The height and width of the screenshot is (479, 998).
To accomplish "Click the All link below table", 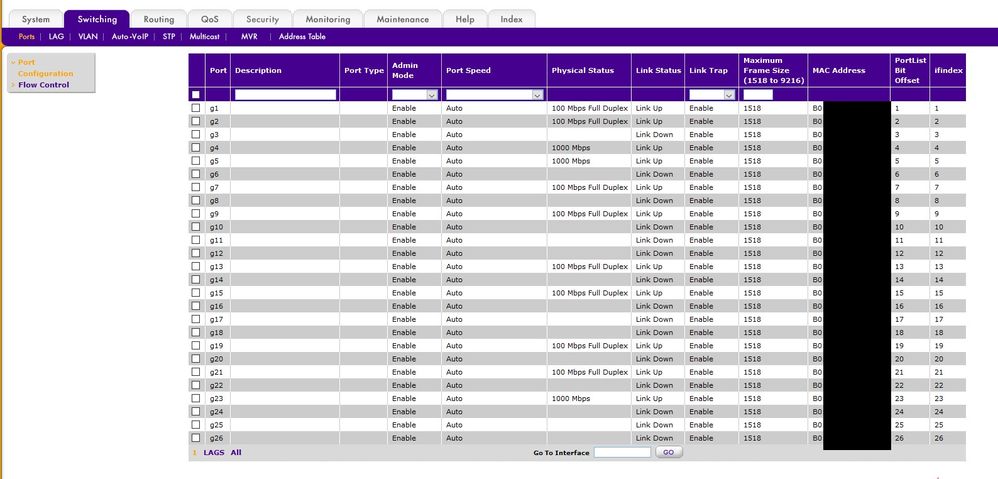I will coord(236,452).
